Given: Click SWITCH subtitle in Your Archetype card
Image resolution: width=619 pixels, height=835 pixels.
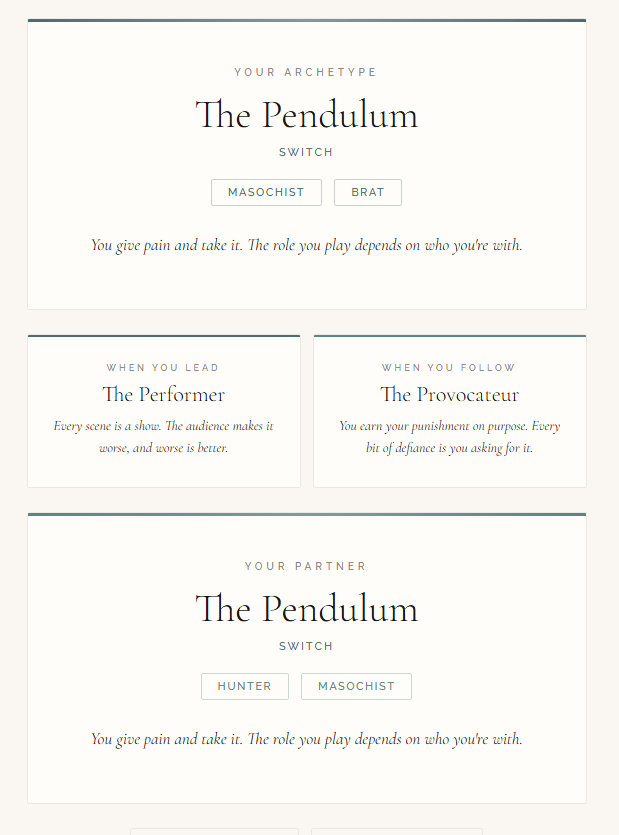Looking at the screenshot, I should click(x=306, y=153).
